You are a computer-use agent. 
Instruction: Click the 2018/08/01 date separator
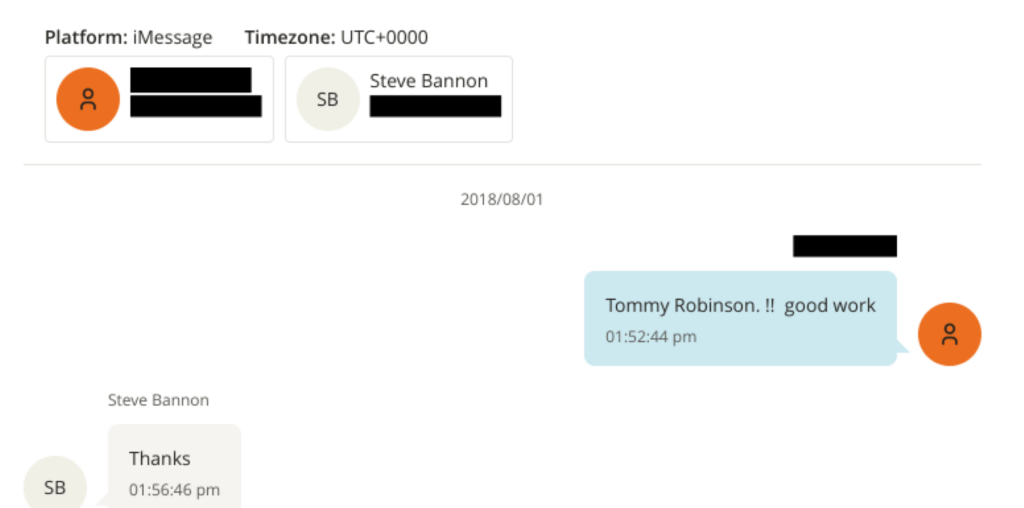(x=502, y=199)
